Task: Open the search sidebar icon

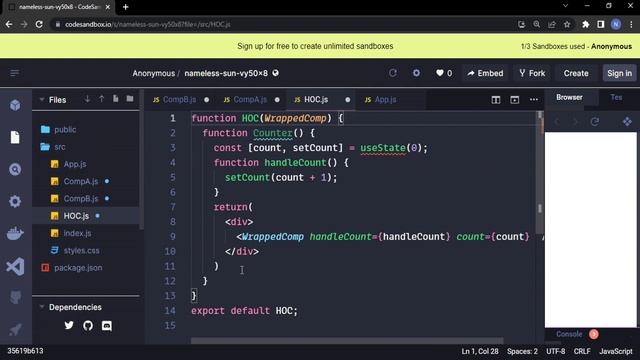Action: pos(15,169)
